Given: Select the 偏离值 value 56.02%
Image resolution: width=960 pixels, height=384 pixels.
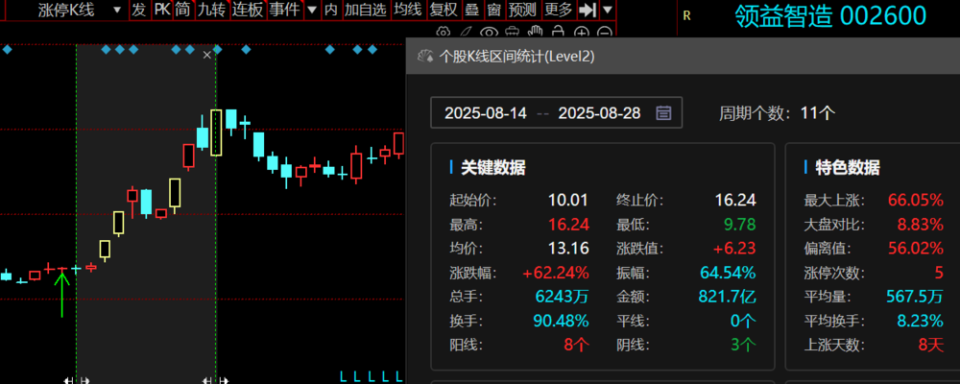Looking at the screenshot, I should [915, 248].
